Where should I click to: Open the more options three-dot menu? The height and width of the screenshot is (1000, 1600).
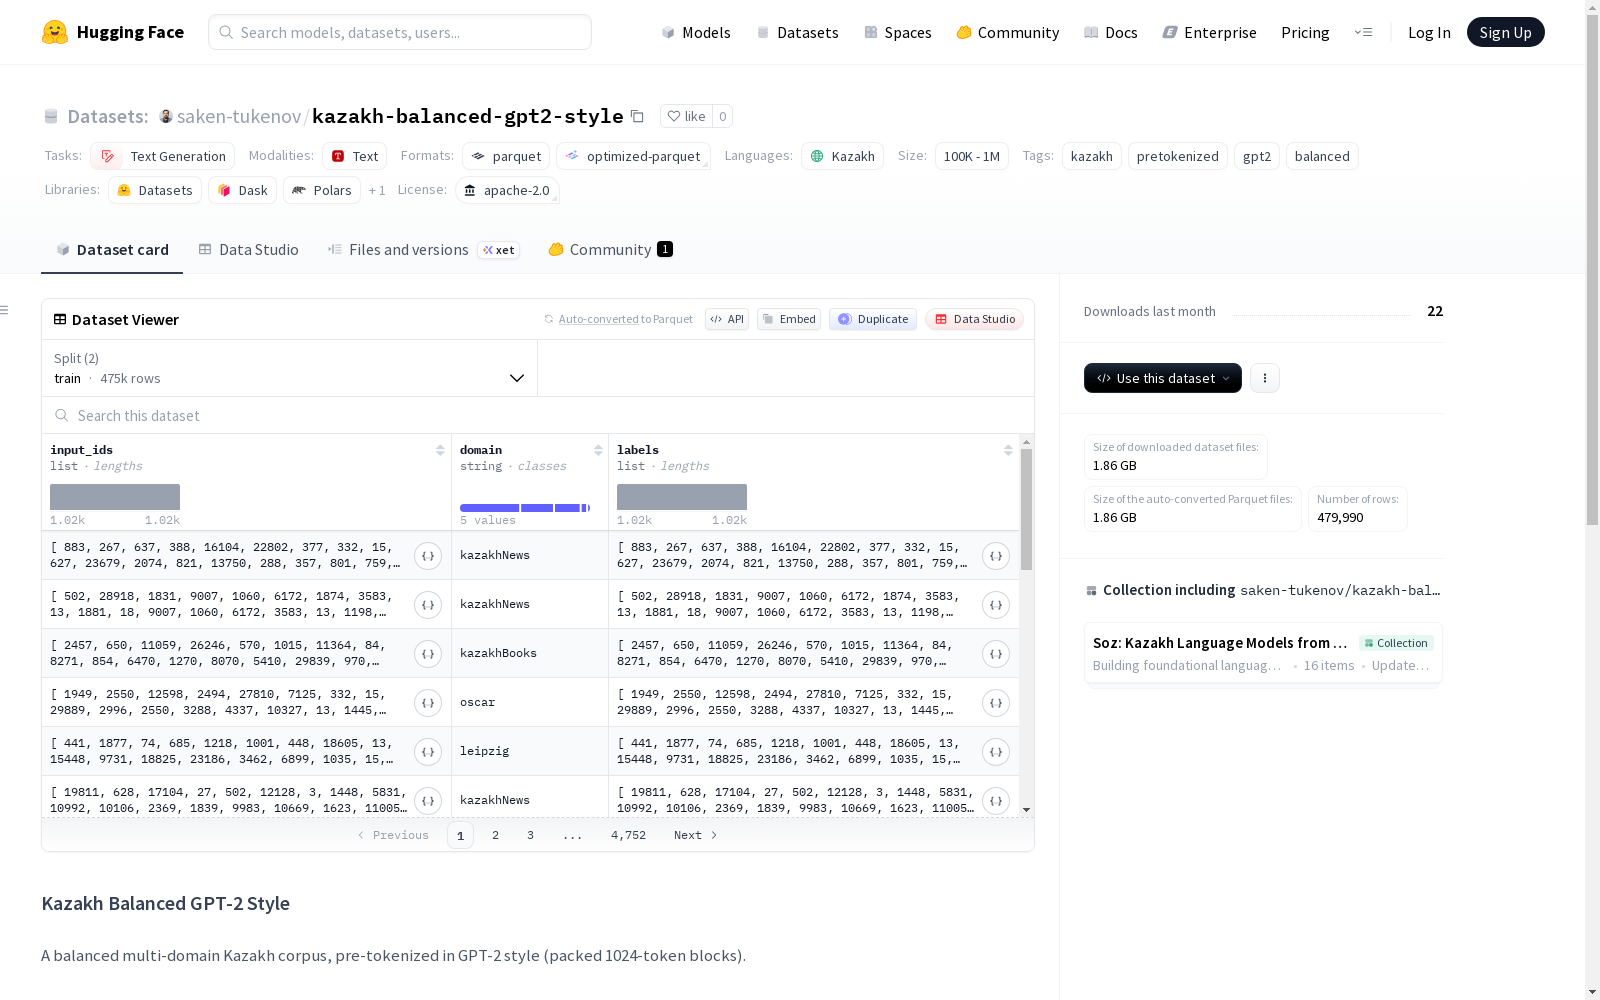(1265, 378)
